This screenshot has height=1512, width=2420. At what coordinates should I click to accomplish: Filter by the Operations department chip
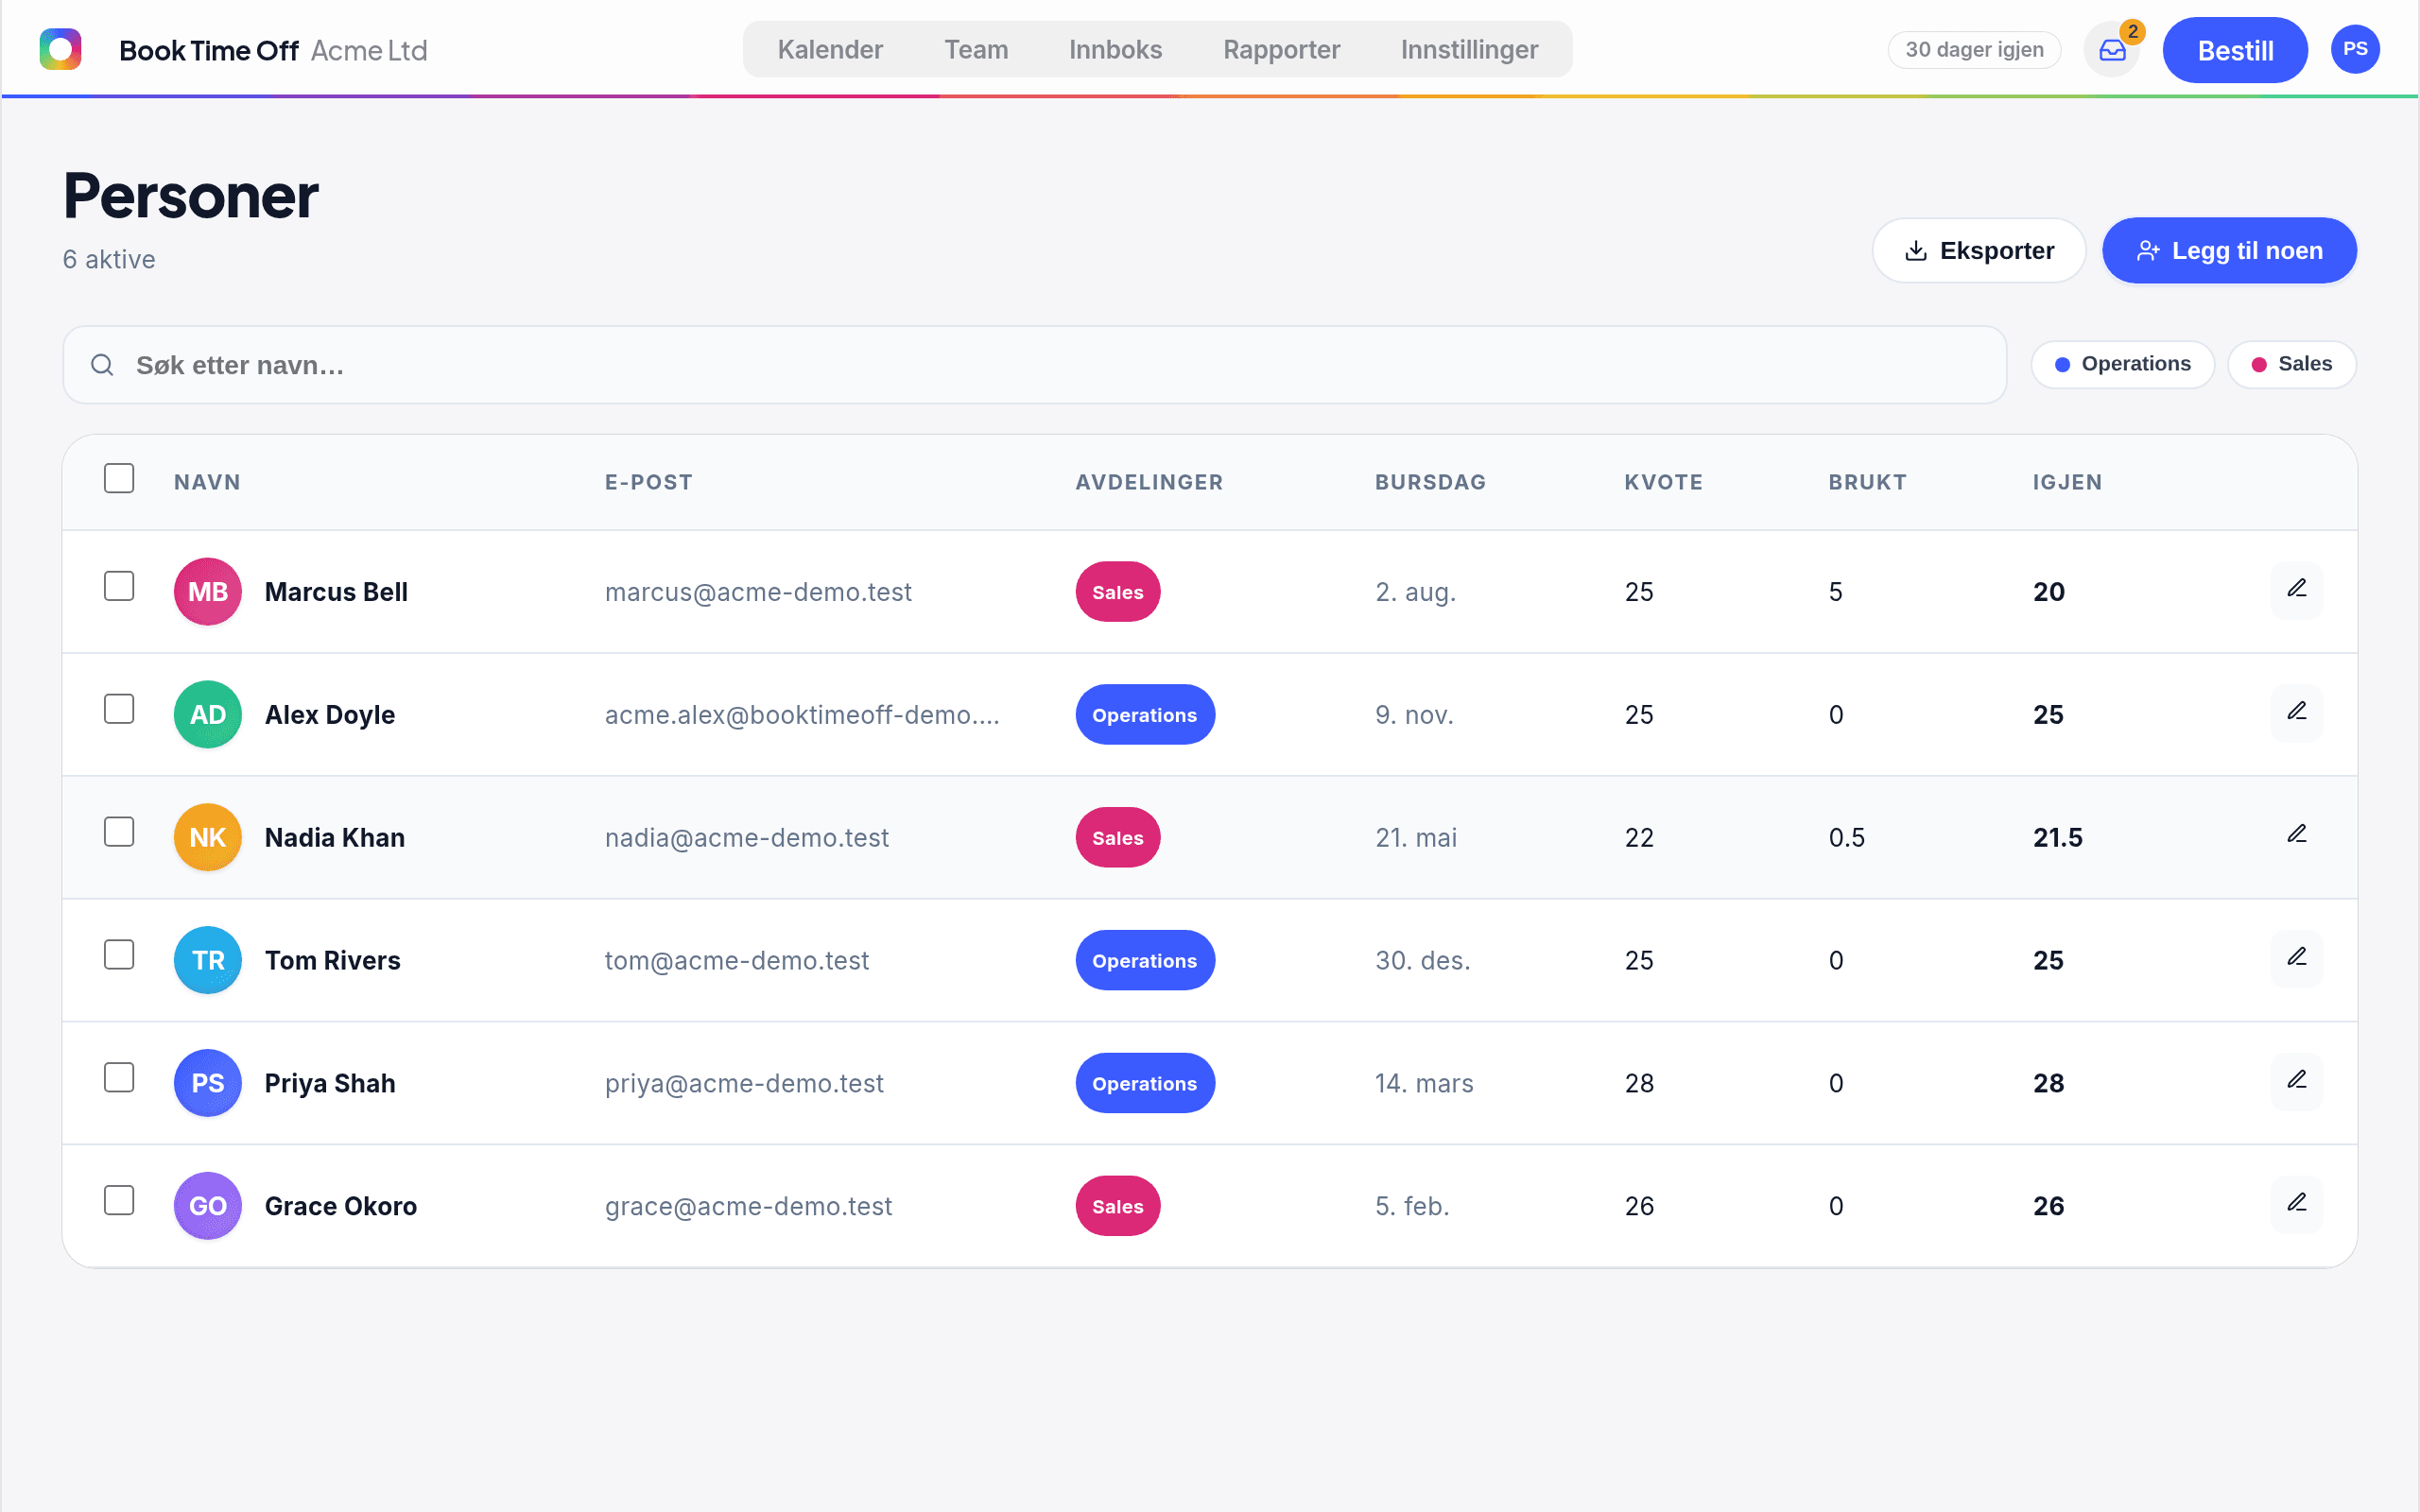point(2123,364)
